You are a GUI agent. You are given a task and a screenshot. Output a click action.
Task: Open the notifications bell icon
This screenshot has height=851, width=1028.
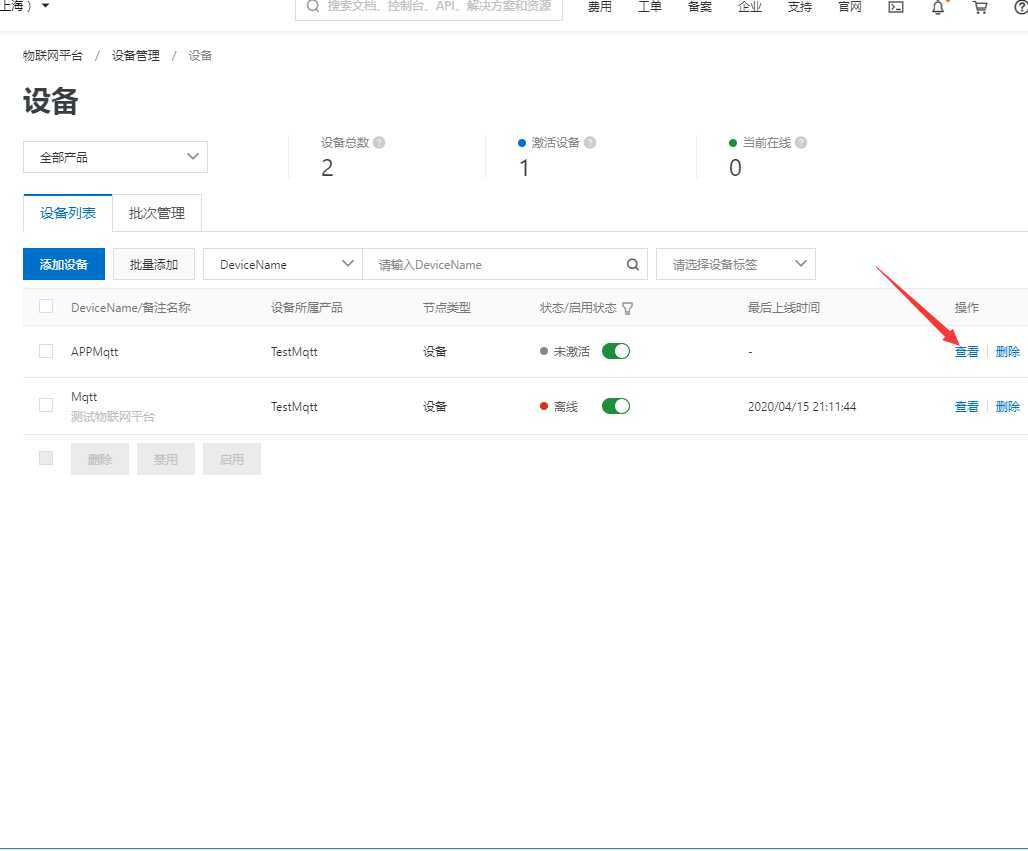pyautogui.click(x=938, y=7)
